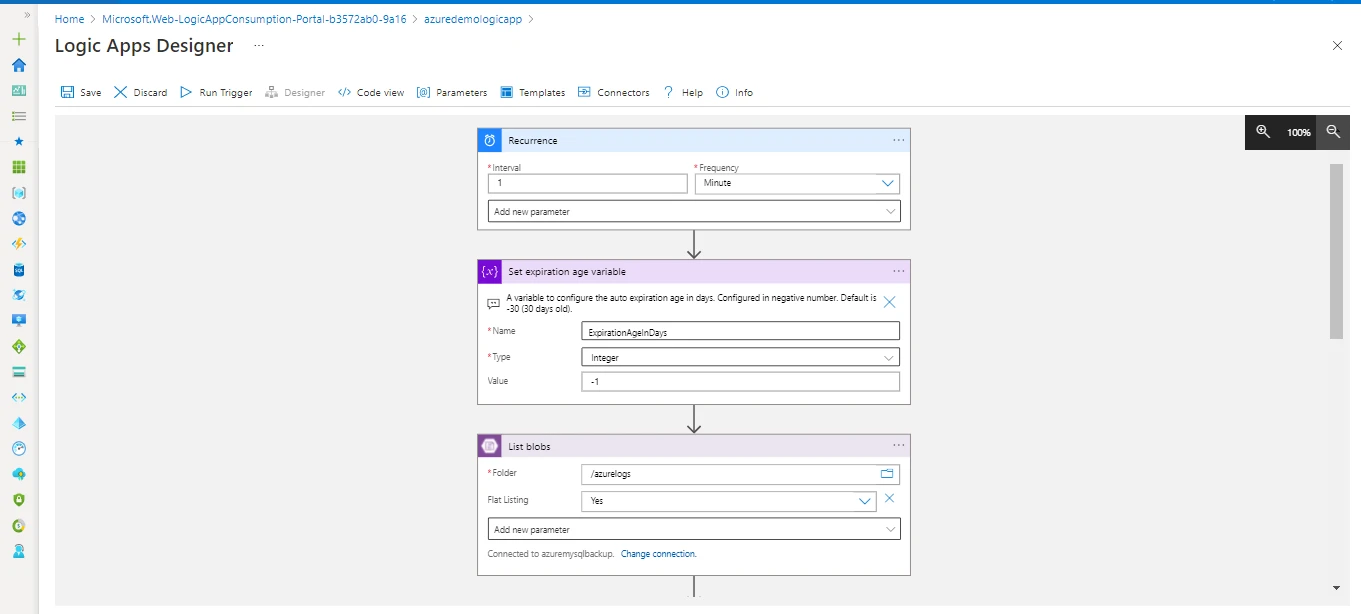Click Create a resource plus icon in sidebar

[16, 38]
